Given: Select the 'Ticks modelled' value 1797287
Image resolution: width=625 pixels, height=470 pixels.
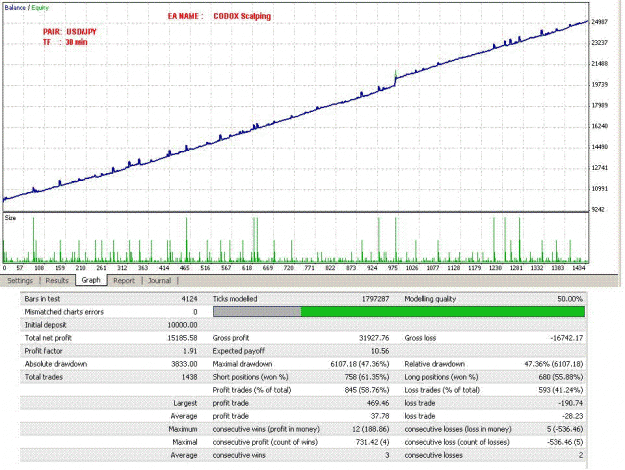Looking at the screenshot, I should point(375,299).
